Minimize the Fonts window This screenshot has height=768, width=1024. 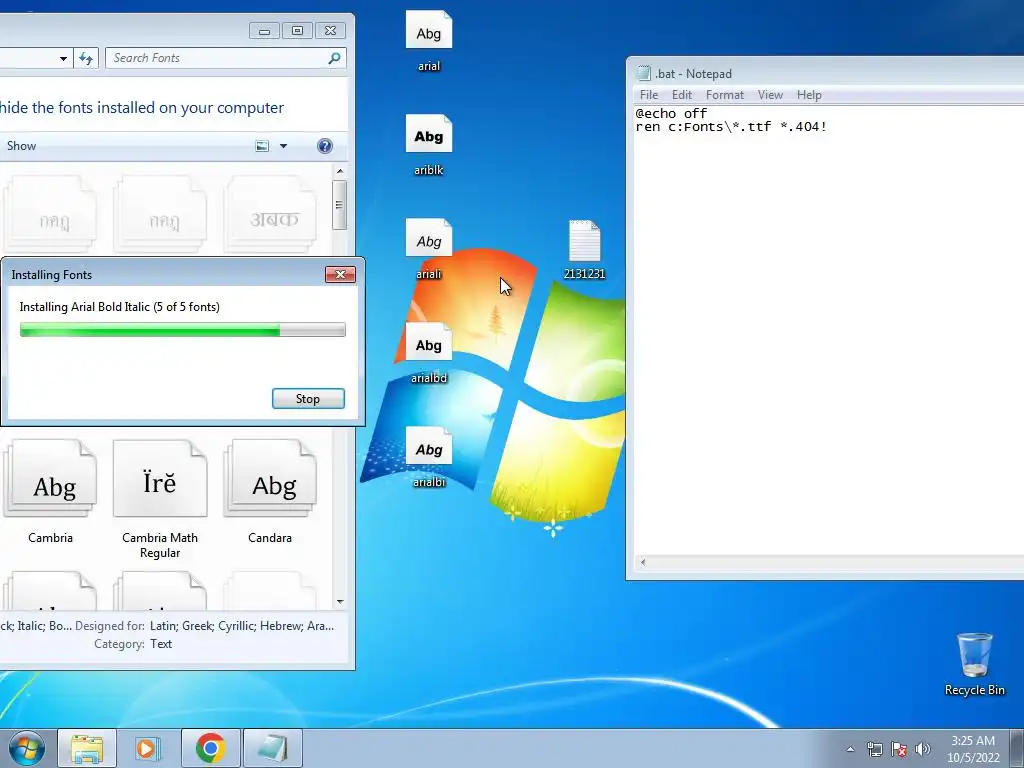[x=264, y=31]
